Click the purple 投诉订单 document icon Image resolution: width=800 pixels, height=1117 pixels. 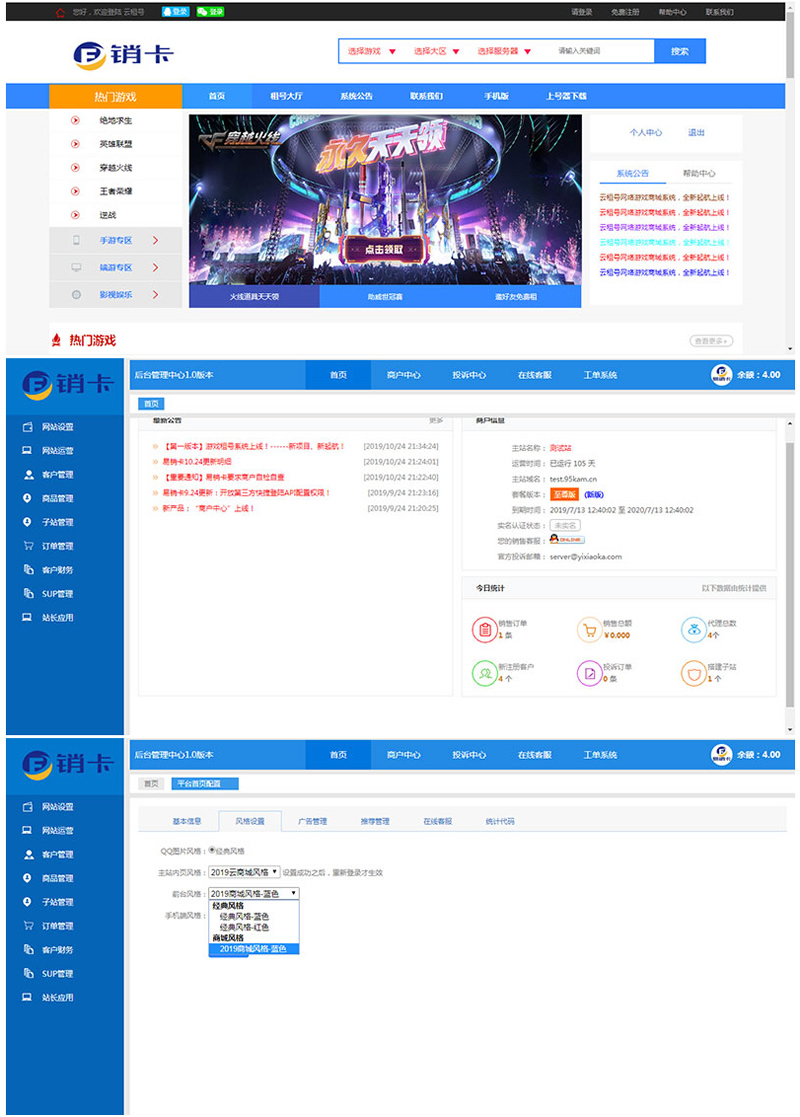pyautogui.click(x=589, y=671)
